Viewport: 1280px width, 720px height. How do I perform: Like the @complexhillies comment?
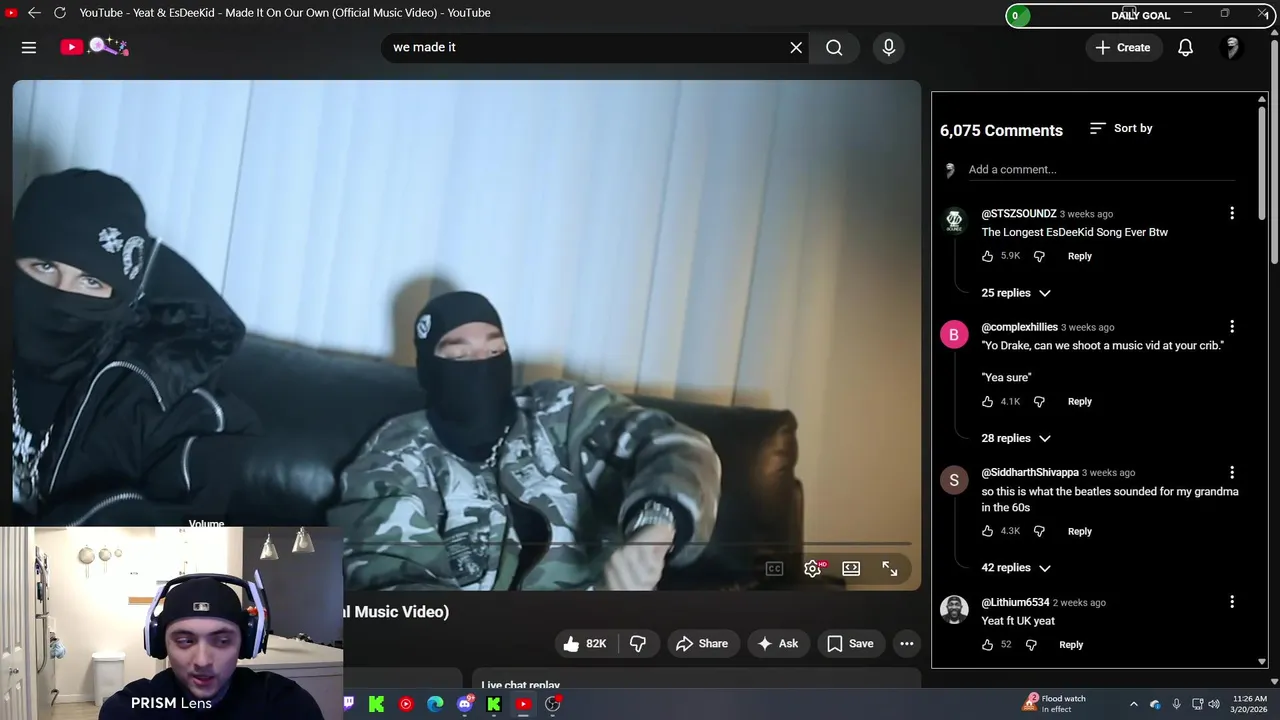coord(988,401)
